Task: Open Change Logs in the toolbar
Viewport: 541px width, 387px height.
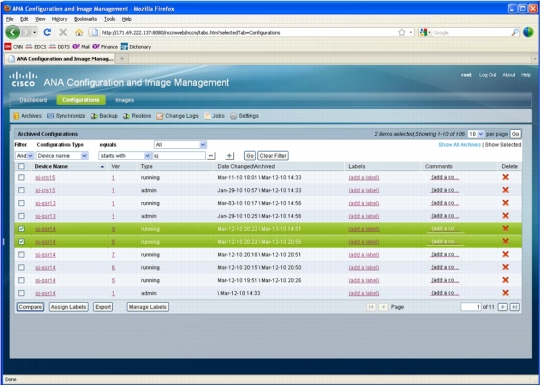Action: 177,116
